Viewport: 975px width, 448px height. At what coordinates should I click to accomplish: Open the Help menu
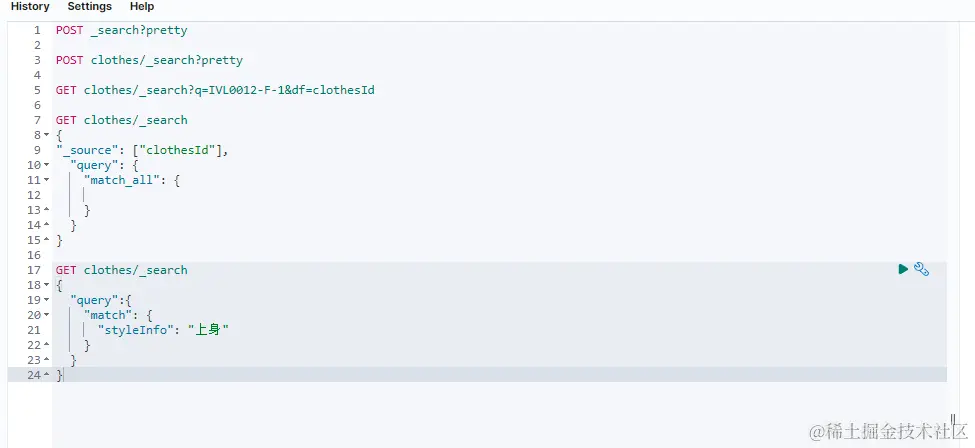point(142,7)
